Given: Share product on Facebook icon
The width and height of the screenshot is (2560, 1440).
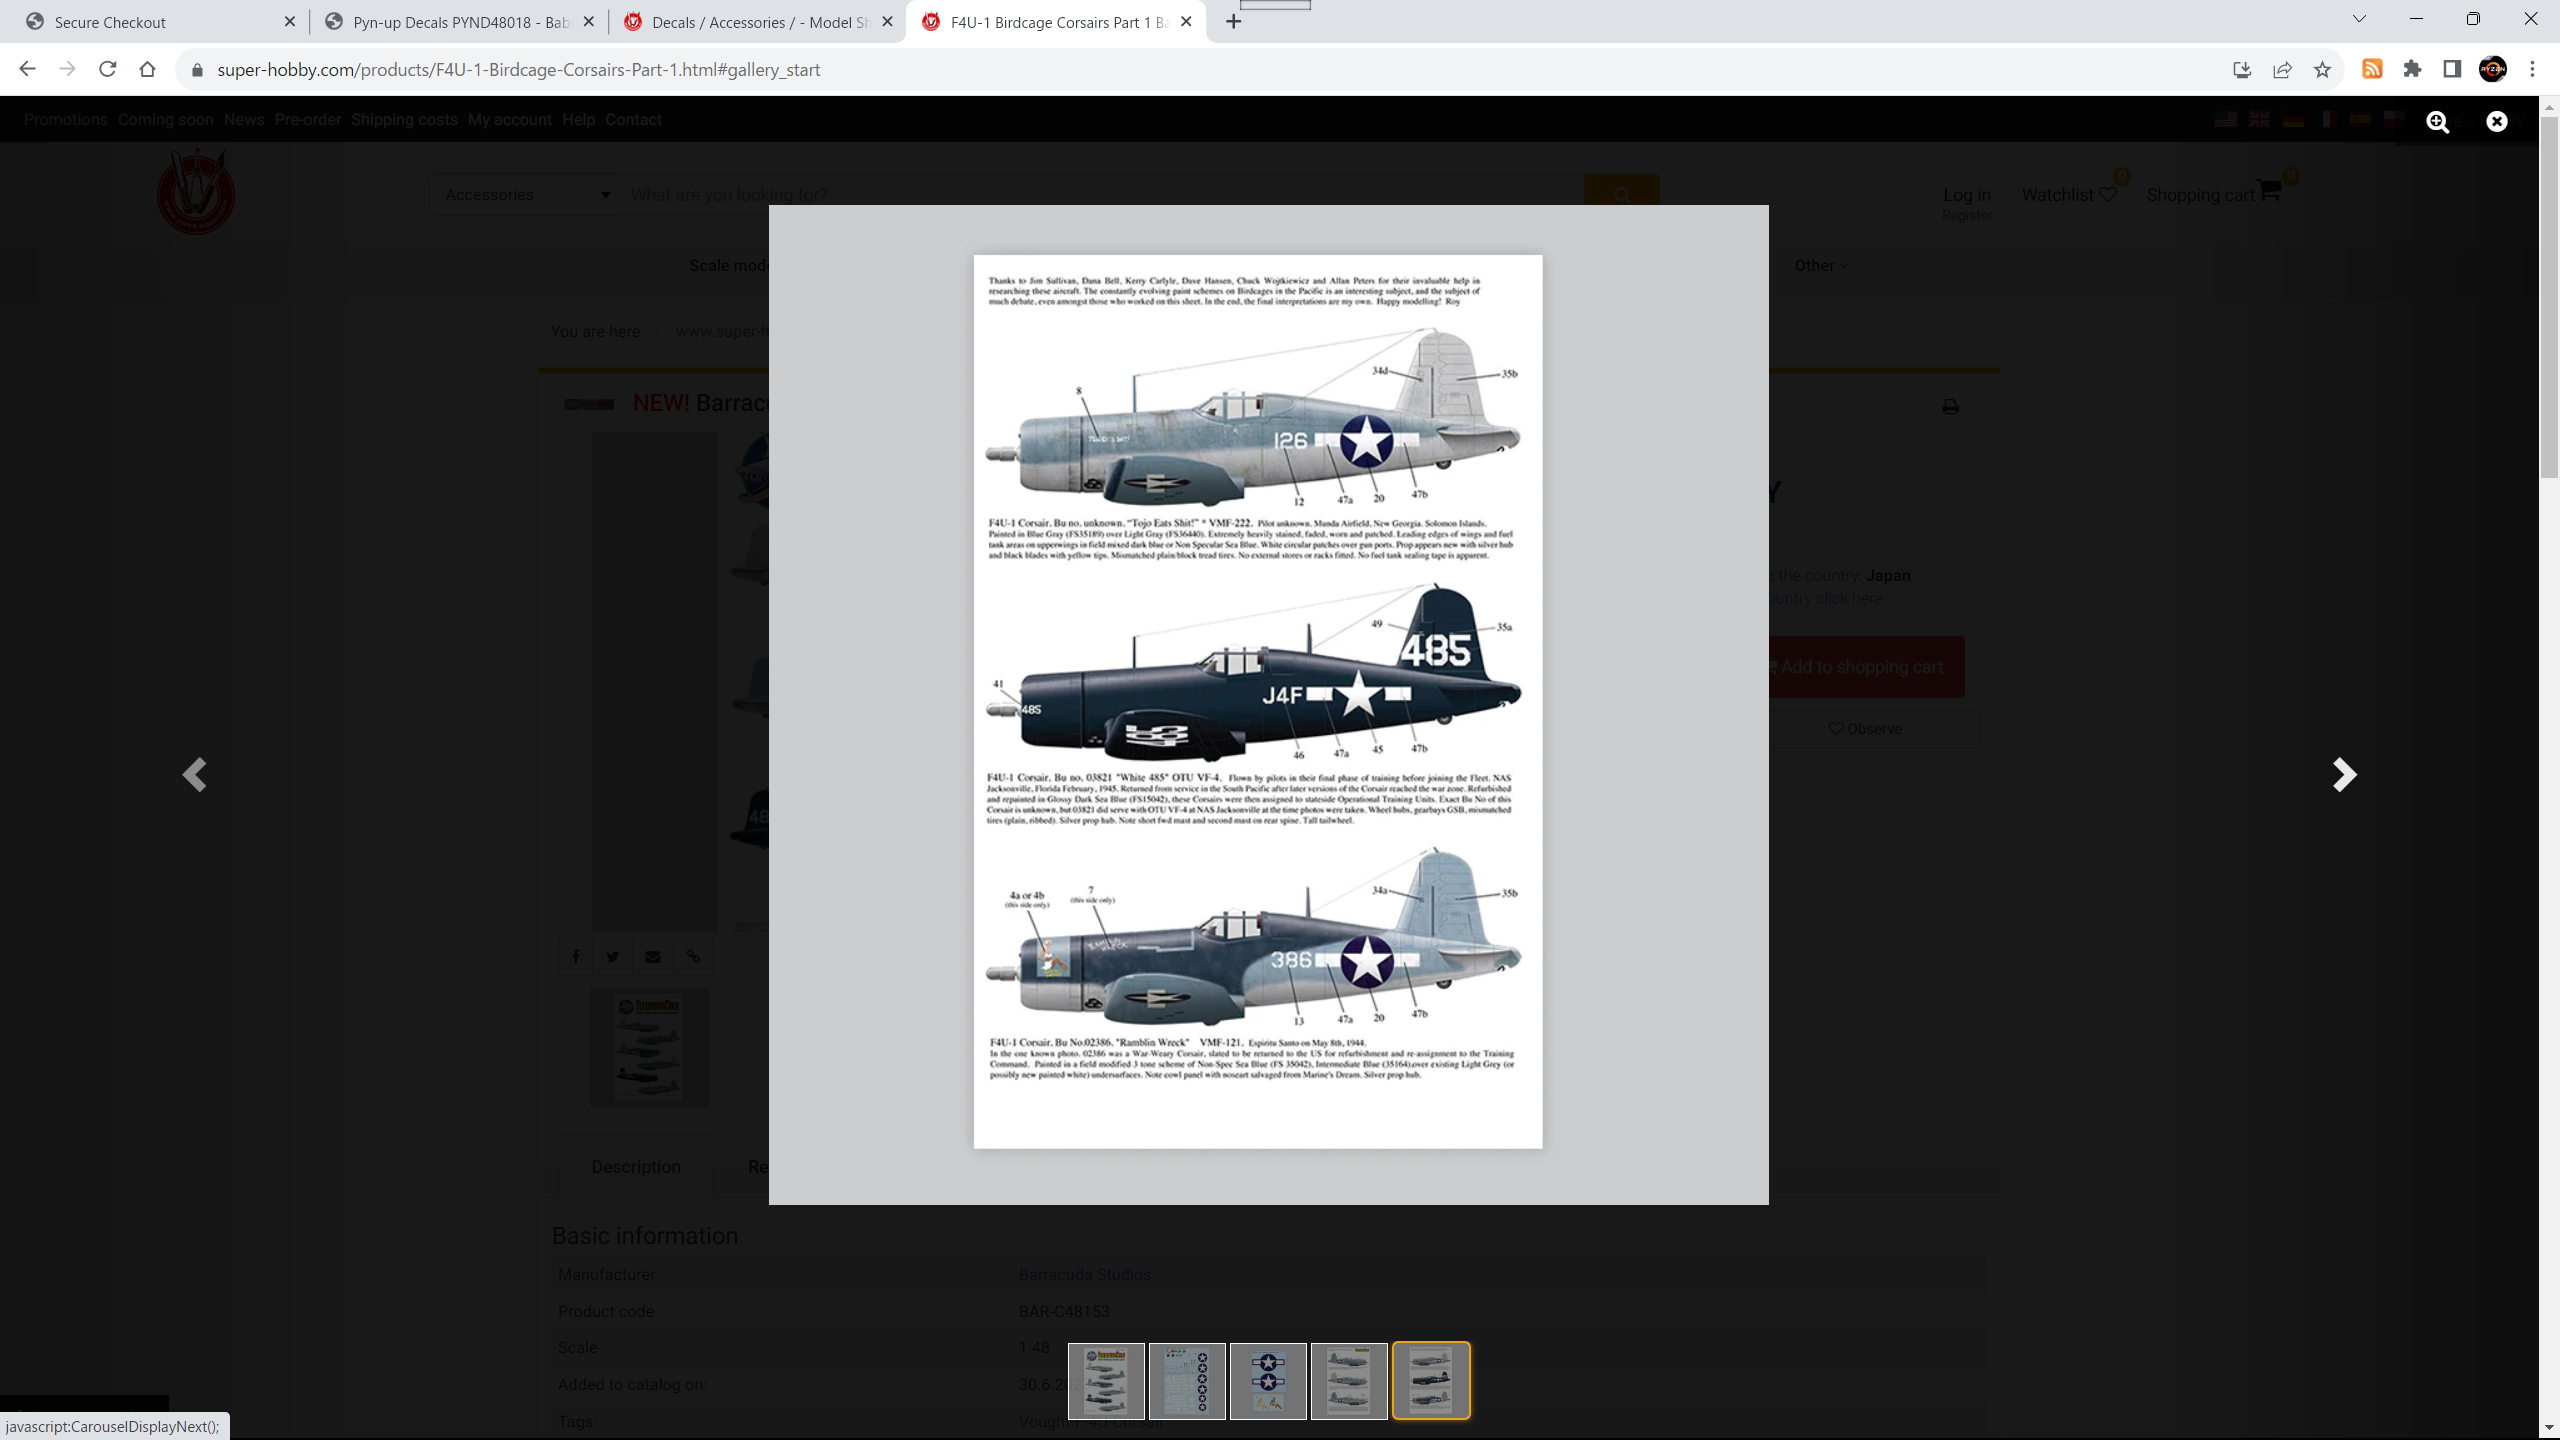Looking at the screenshot, I should pos(576,956).
